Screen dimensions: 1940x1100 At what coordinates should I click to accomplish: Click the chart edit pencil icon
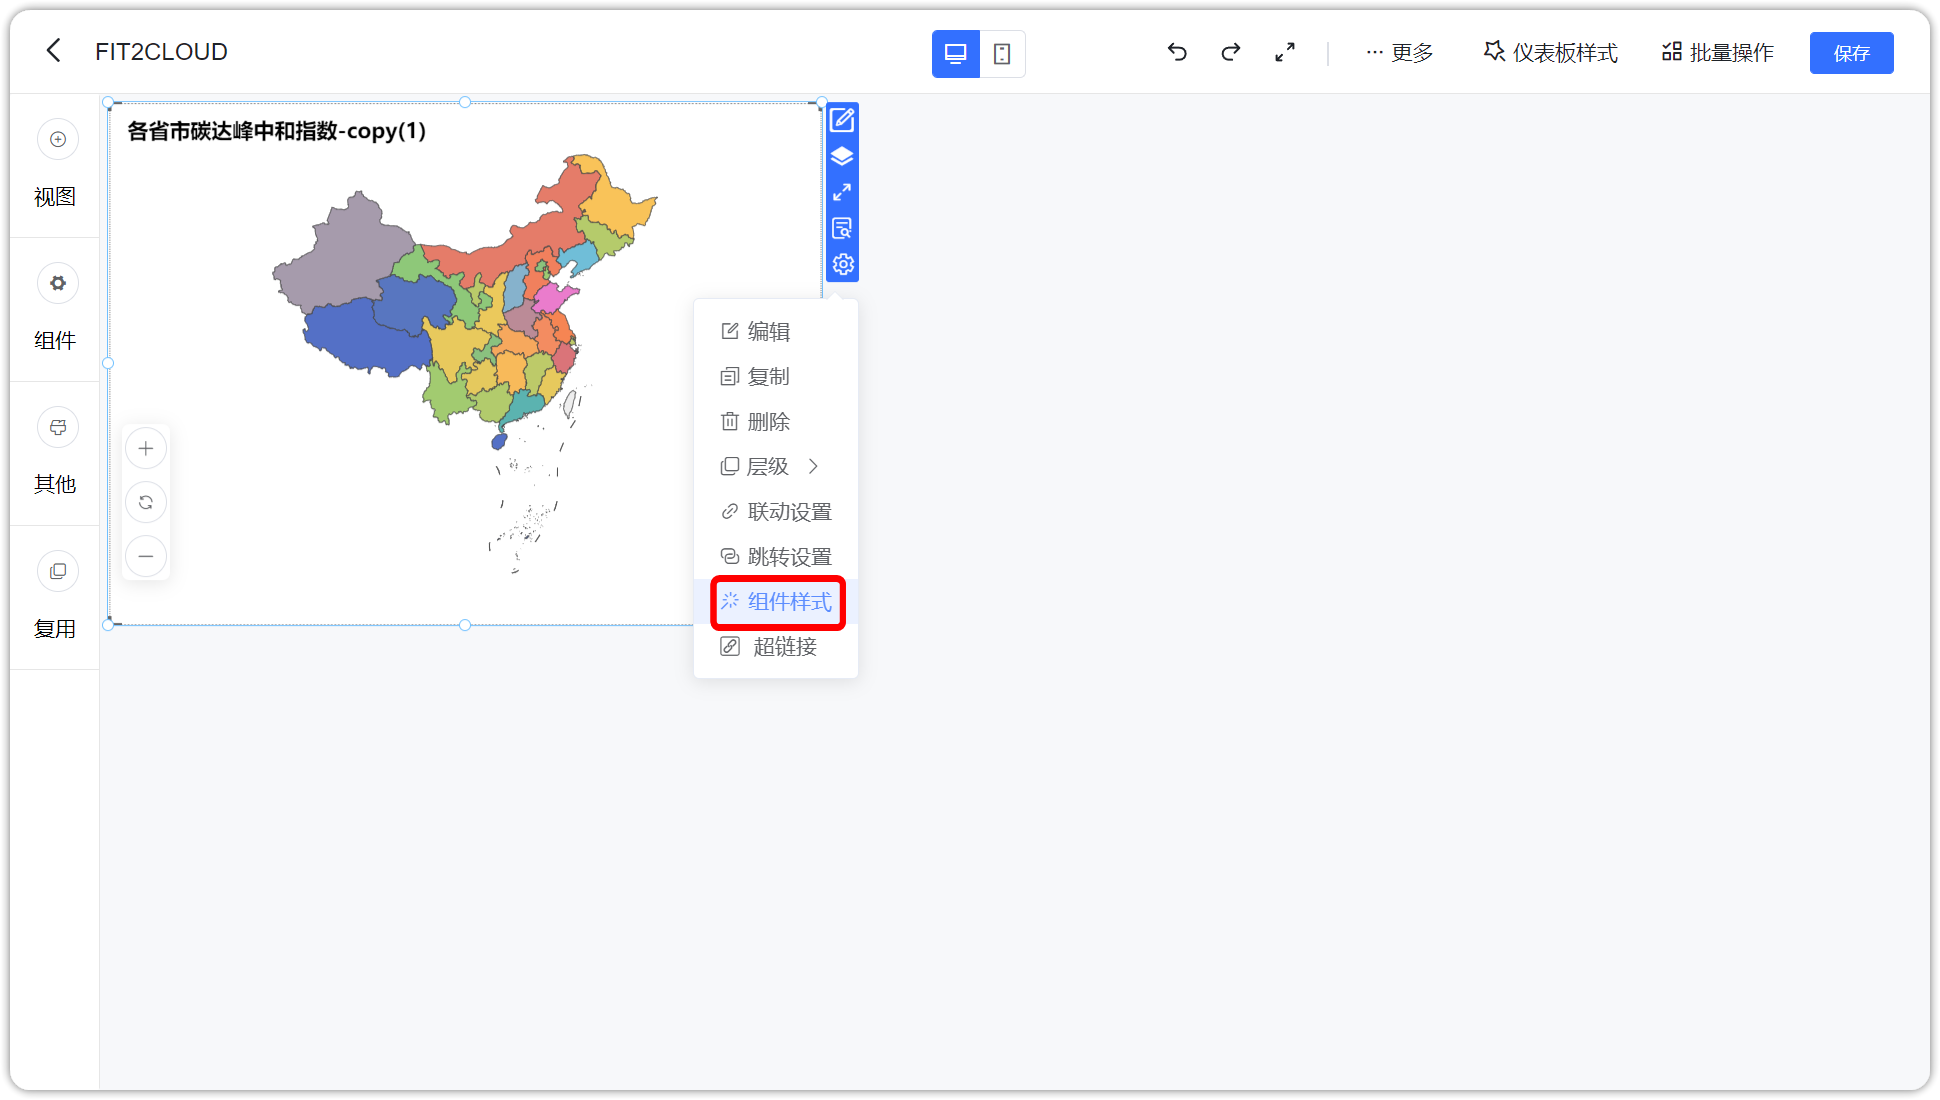pyautogui.click(x=842, y=120)
